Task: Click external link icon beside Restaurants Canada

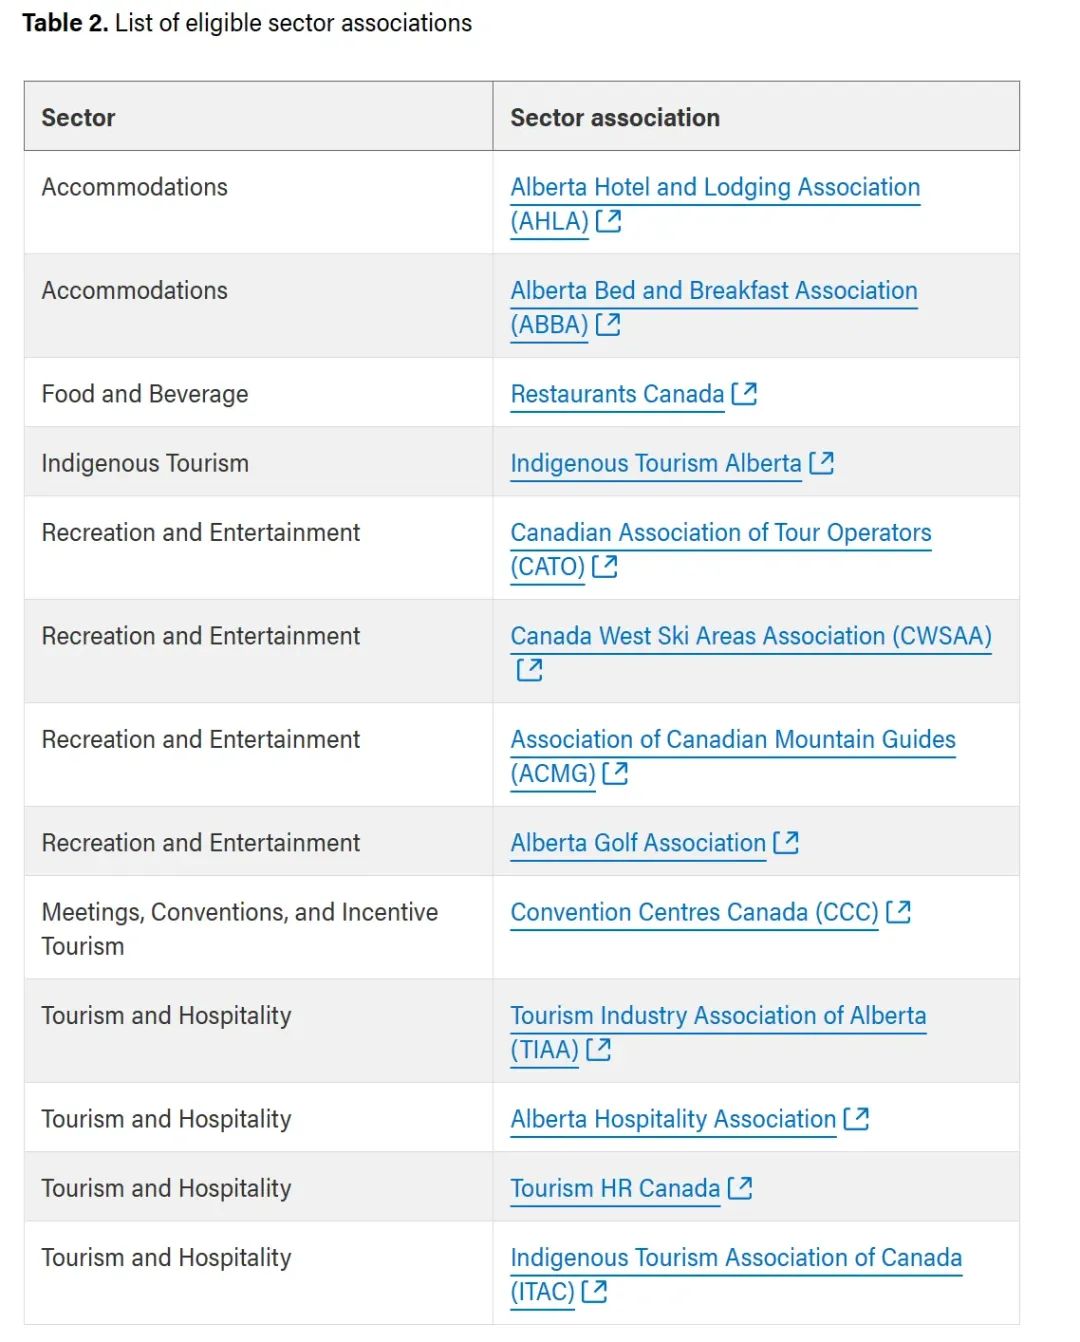Action: [x=744, y=394]
